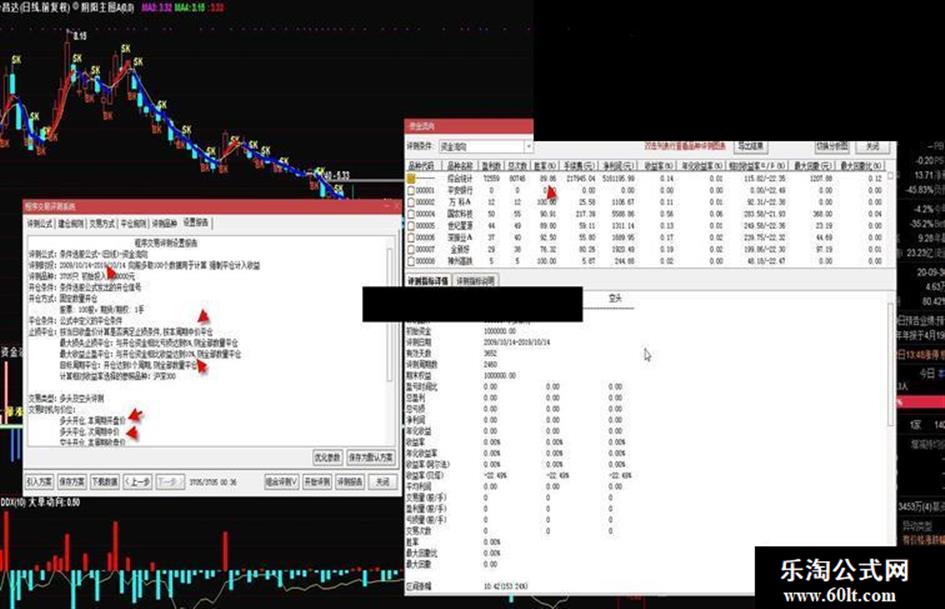Open the 交易方式 tab
This screenshot has width=945, height=609.
click(102, 224)
